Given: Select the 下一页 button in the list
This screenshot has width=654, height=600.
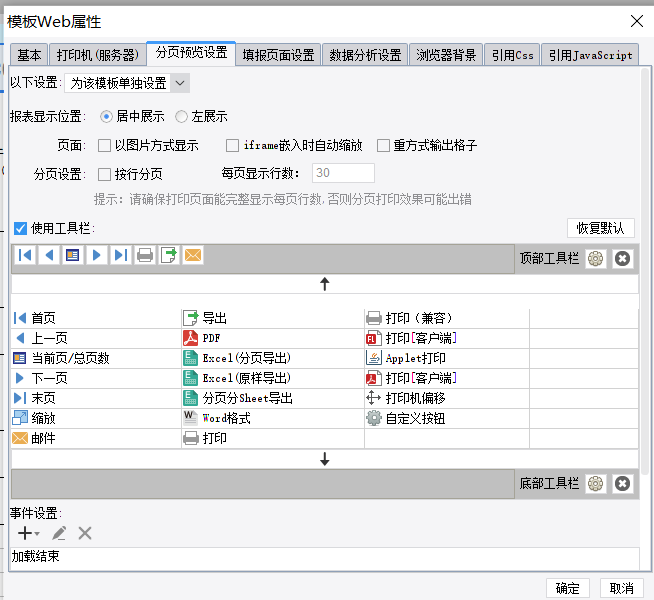Looking at the screenshot, I should [96, 378].
